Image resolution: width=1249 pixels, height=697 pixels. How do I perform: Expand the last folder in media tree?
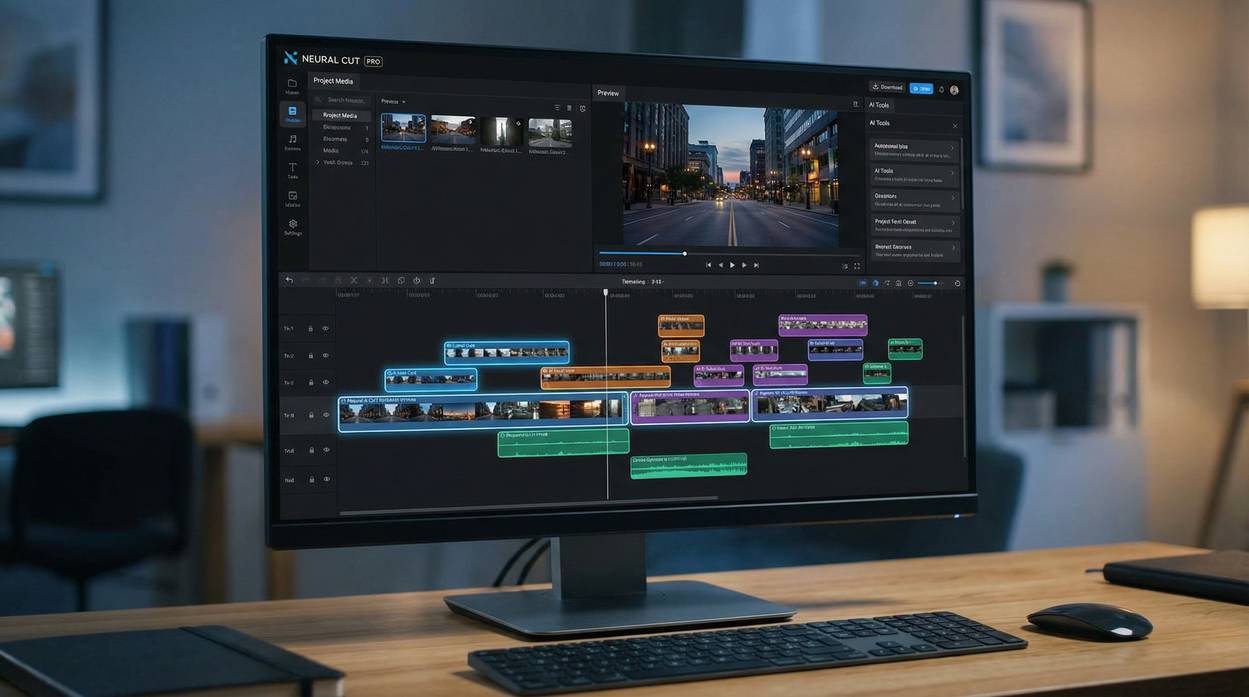click(318, 162)
